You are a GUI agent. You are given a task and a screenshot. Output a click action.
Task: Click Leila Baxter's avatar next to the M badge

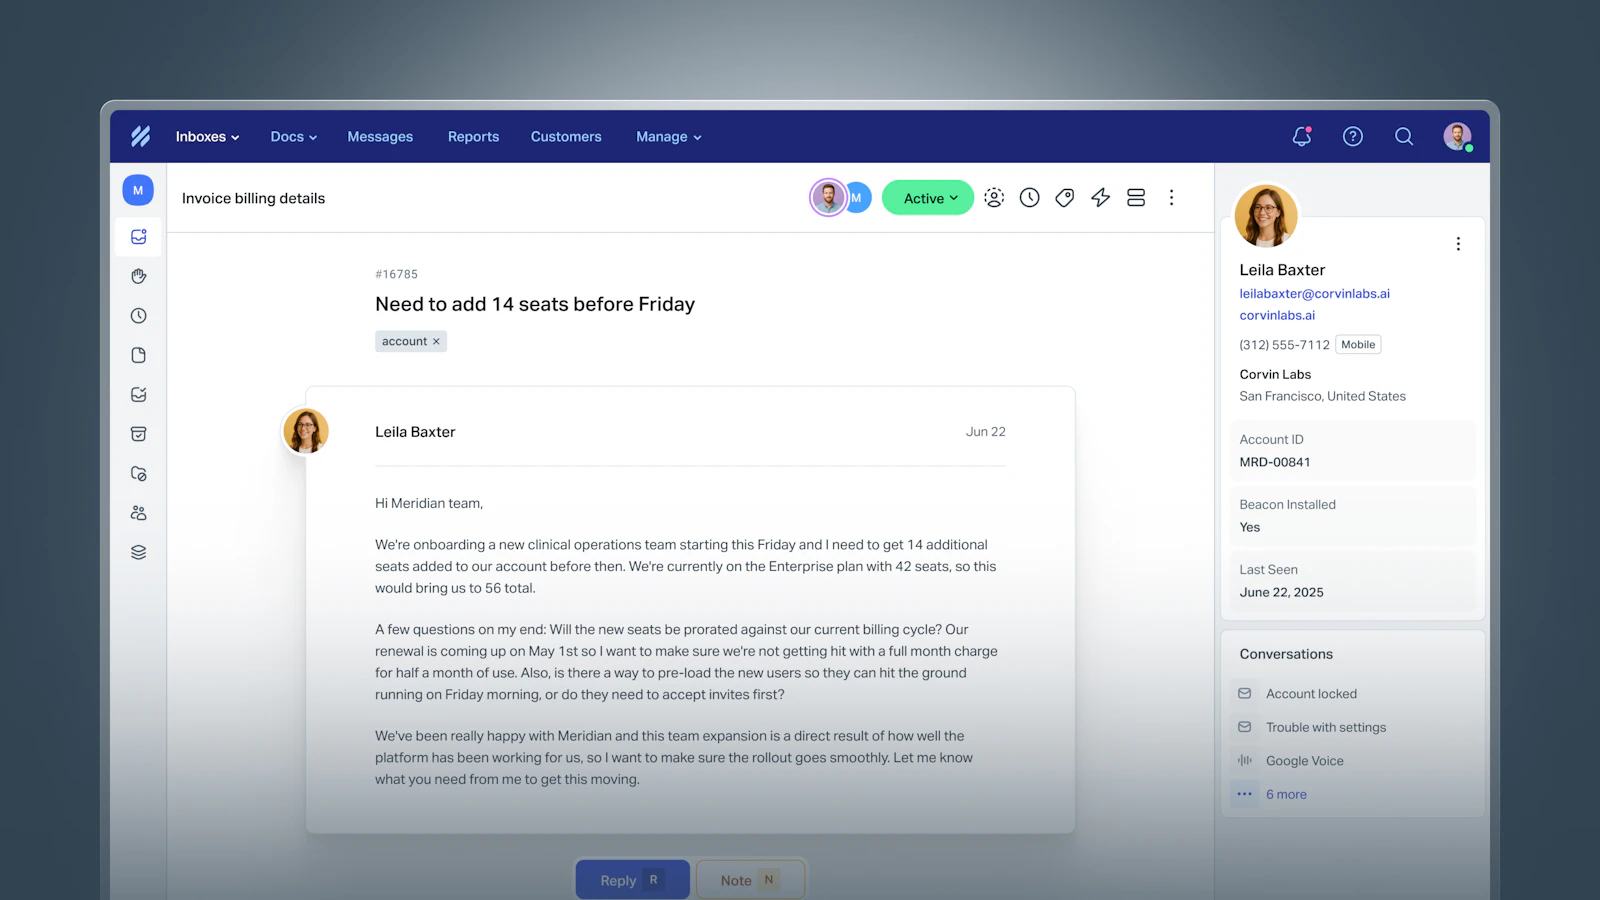pyautogui.click(x=828, y=197)
